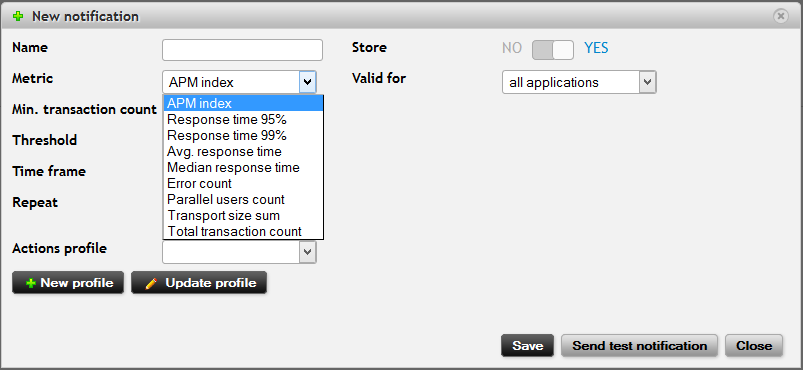Open the Valid for applications dropdown
The image size is (803, 370).
click(579, 82)
